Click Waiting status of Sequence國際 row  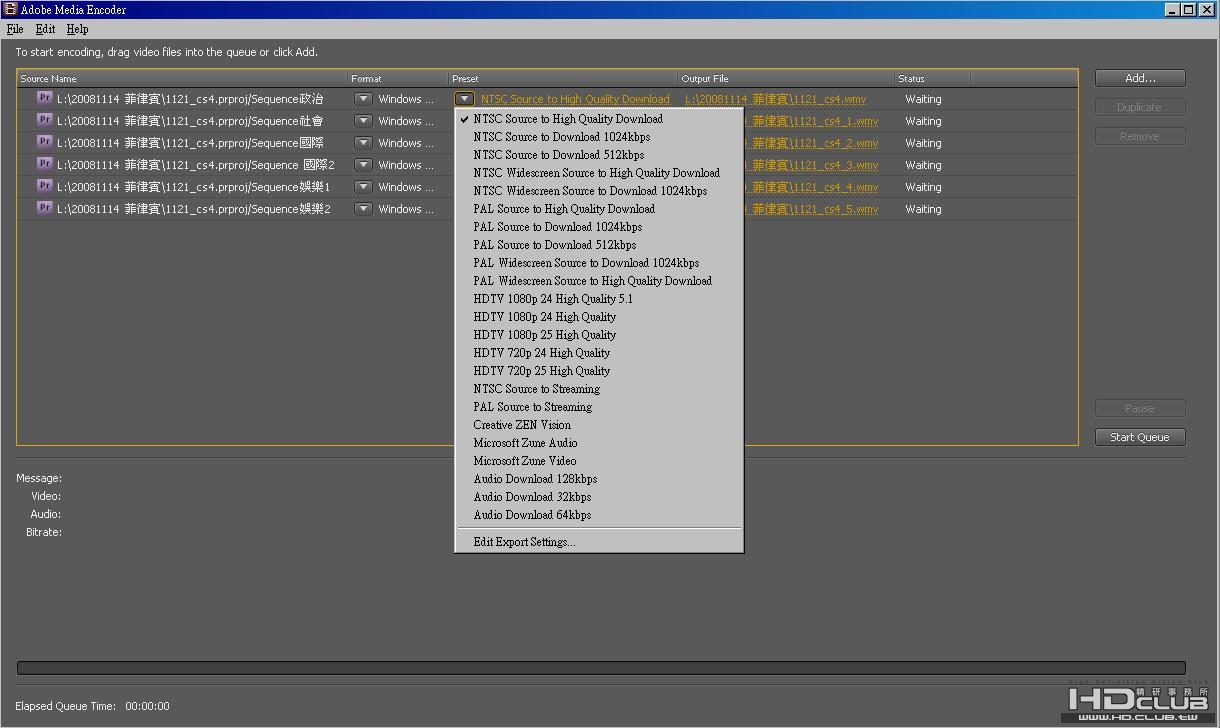pos(923,143)
